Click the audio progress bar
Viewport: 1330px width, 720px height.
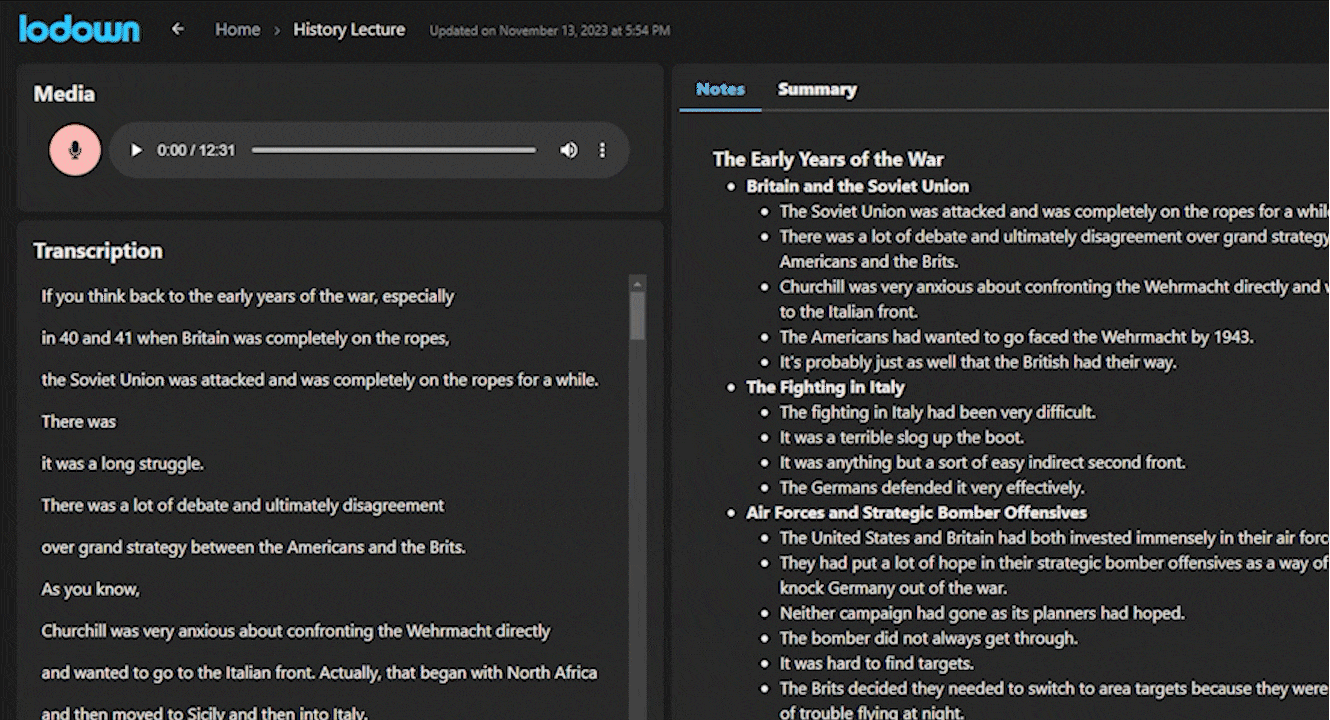[x=393, y=150]
